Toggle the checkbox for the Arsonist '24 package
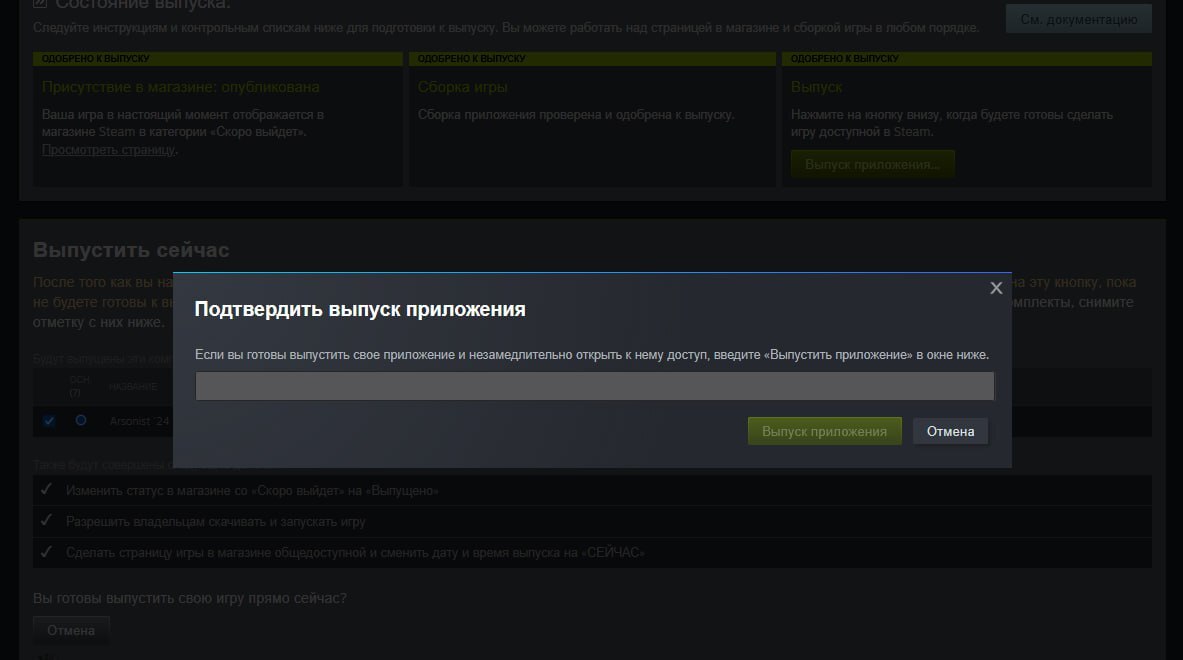Image resolution: width=1183 pixels, height=660 pixels. tap(49, 421)
